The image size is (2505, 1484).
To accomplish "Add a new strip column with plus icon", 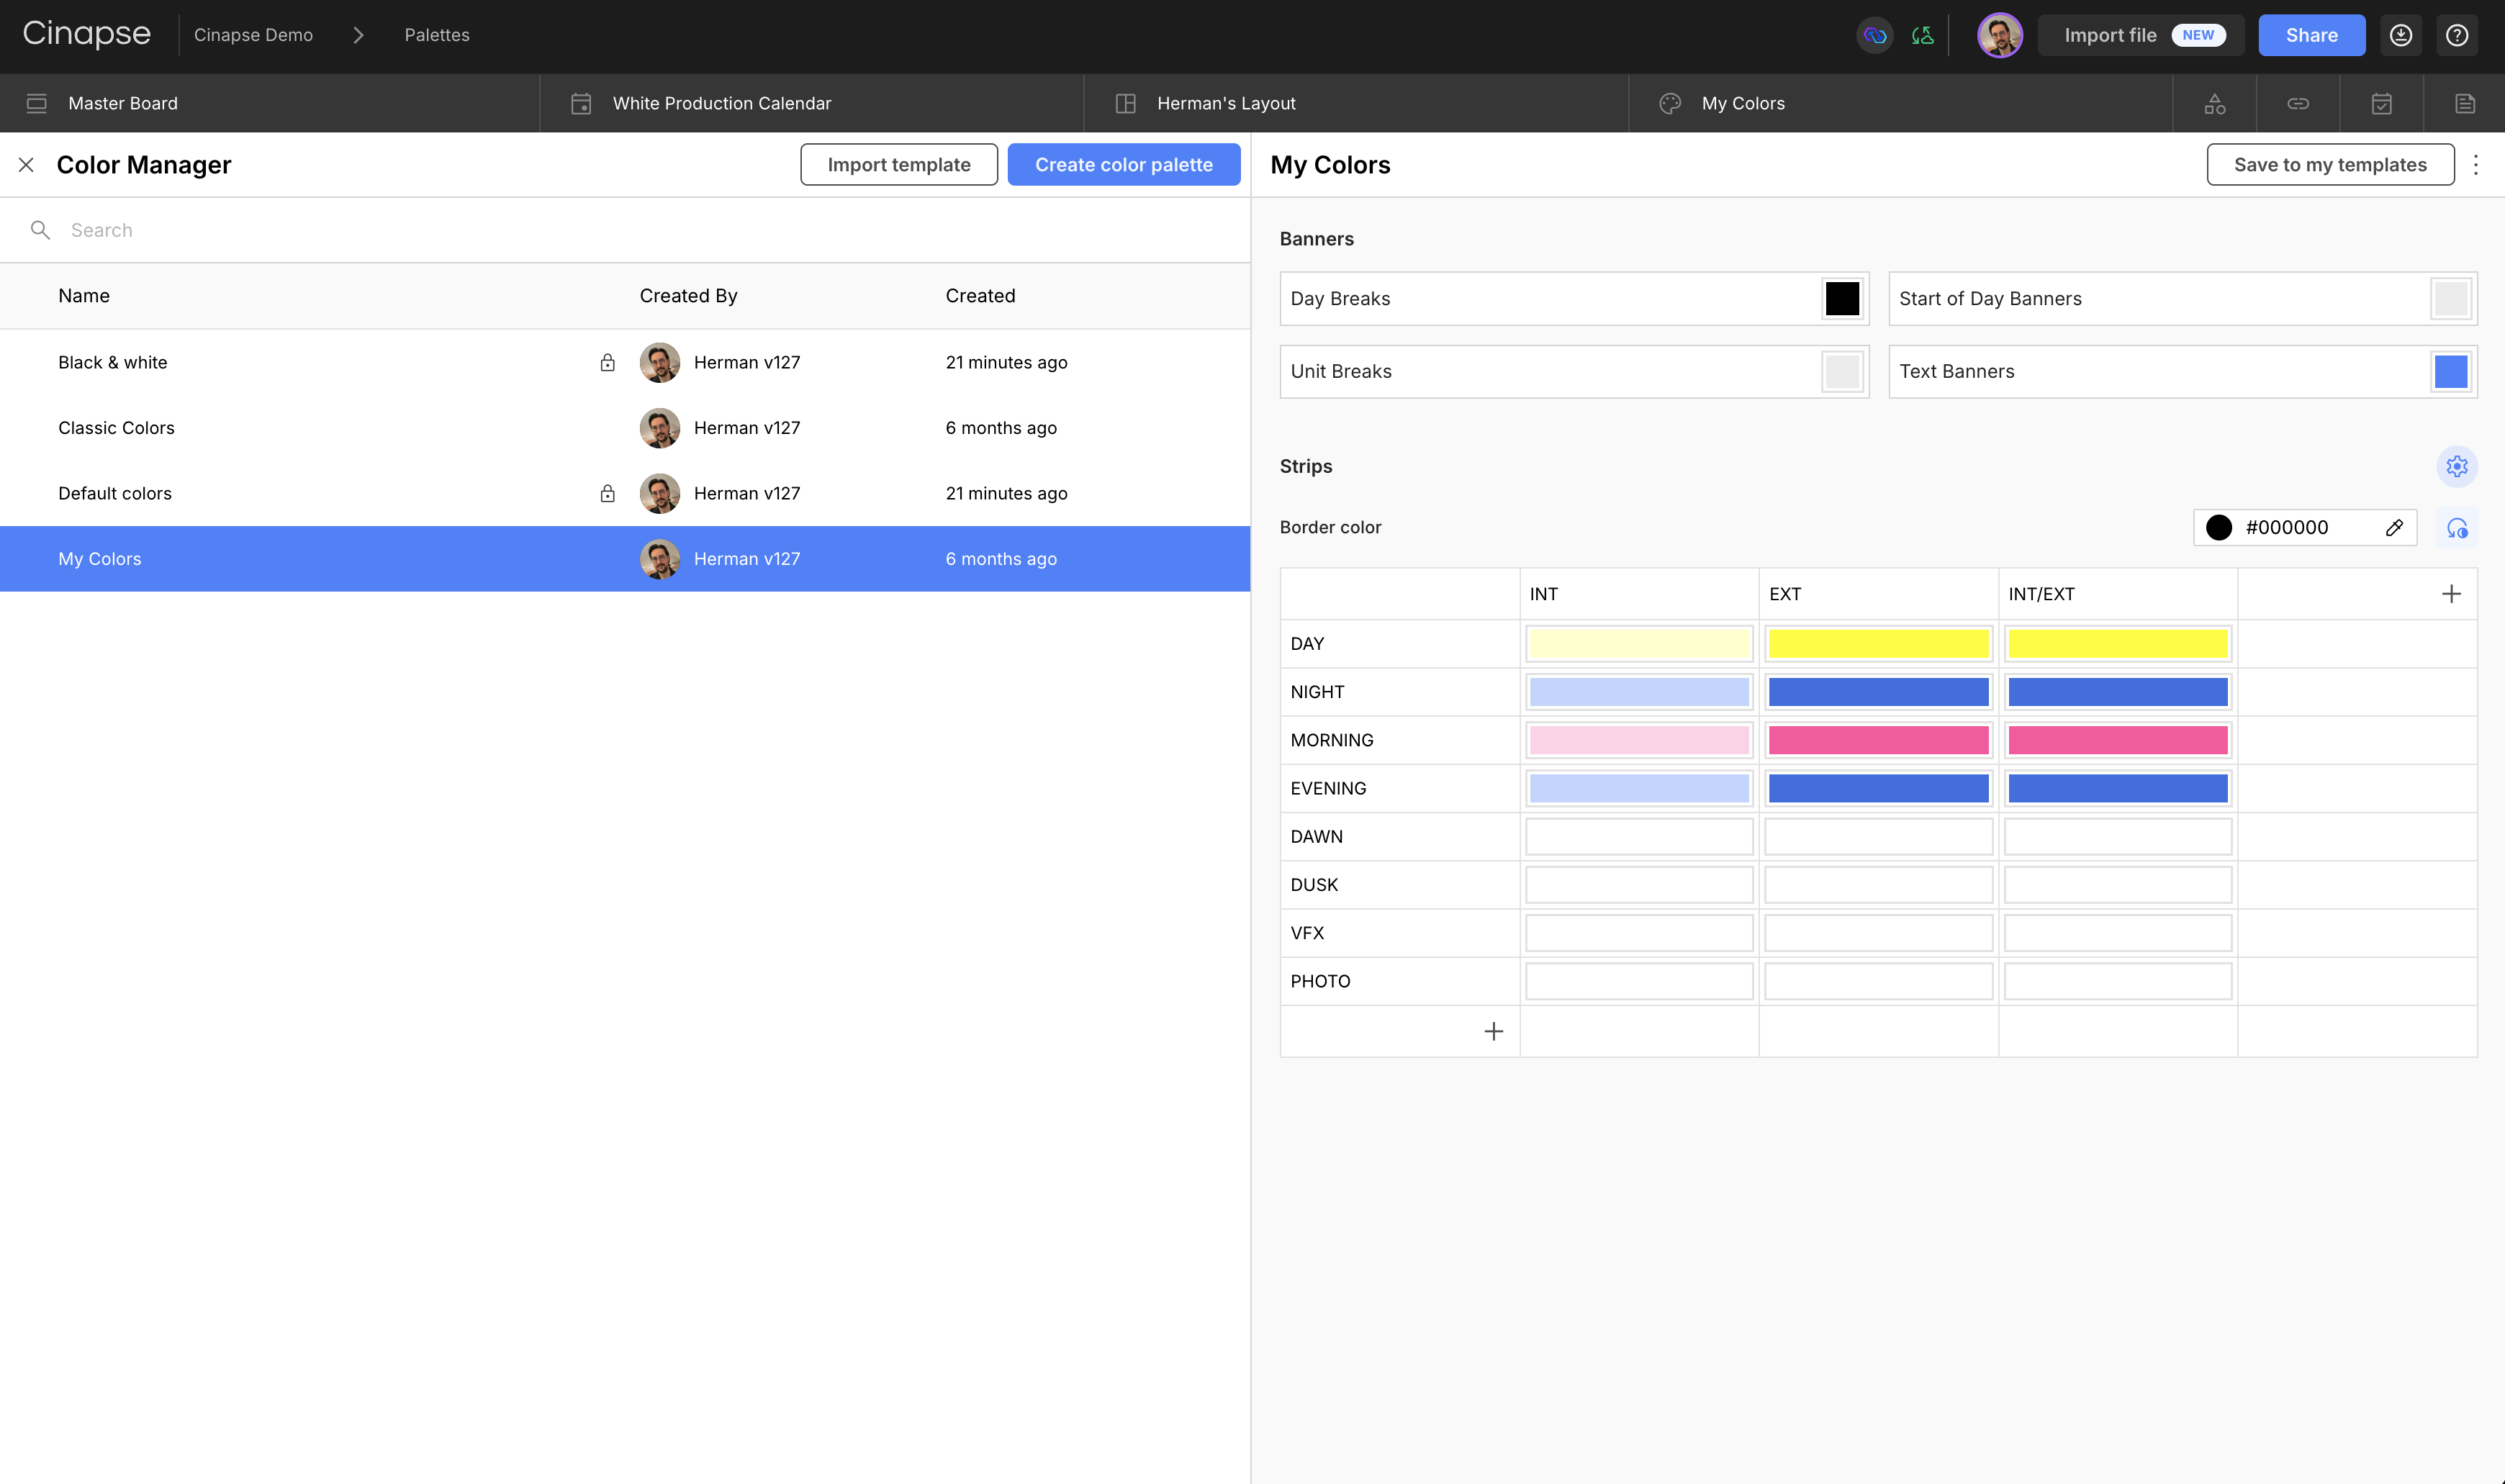I will (2450, 594).
